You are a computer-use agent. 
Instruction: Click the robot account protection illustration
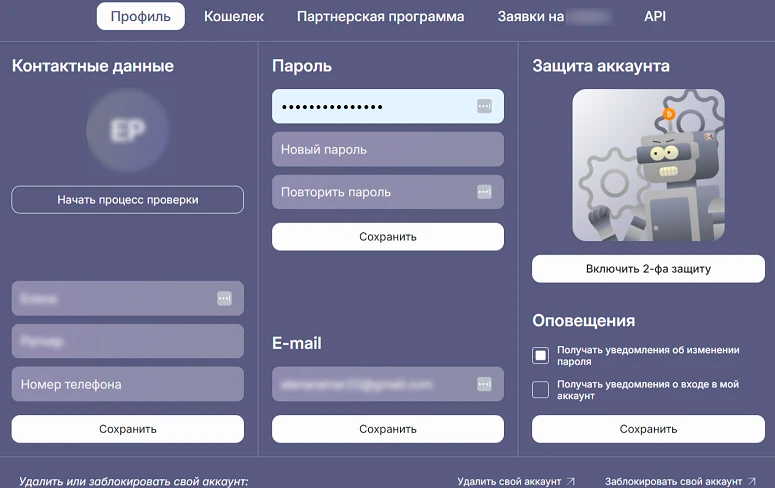coord(648,165)
